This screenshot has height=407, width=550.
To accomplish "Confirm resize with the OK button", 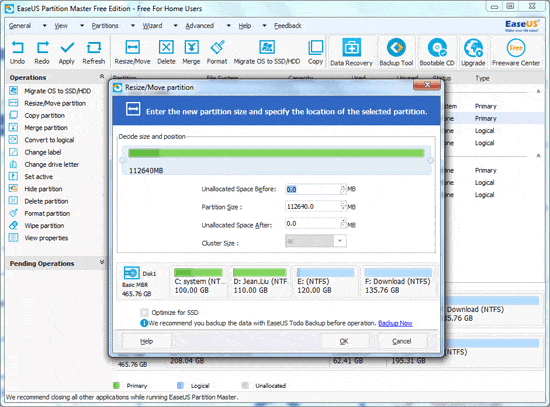I will [x=344, y=341].
